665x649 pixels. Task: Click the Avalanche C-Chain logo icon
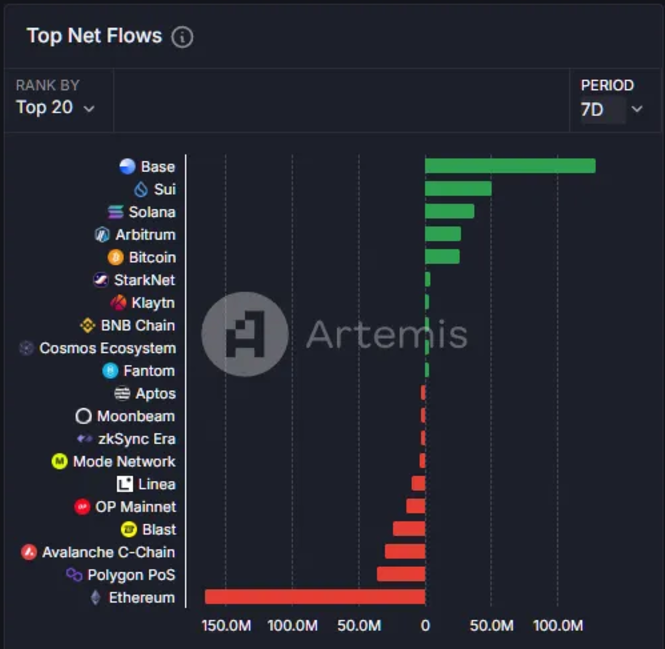[29, 552]
